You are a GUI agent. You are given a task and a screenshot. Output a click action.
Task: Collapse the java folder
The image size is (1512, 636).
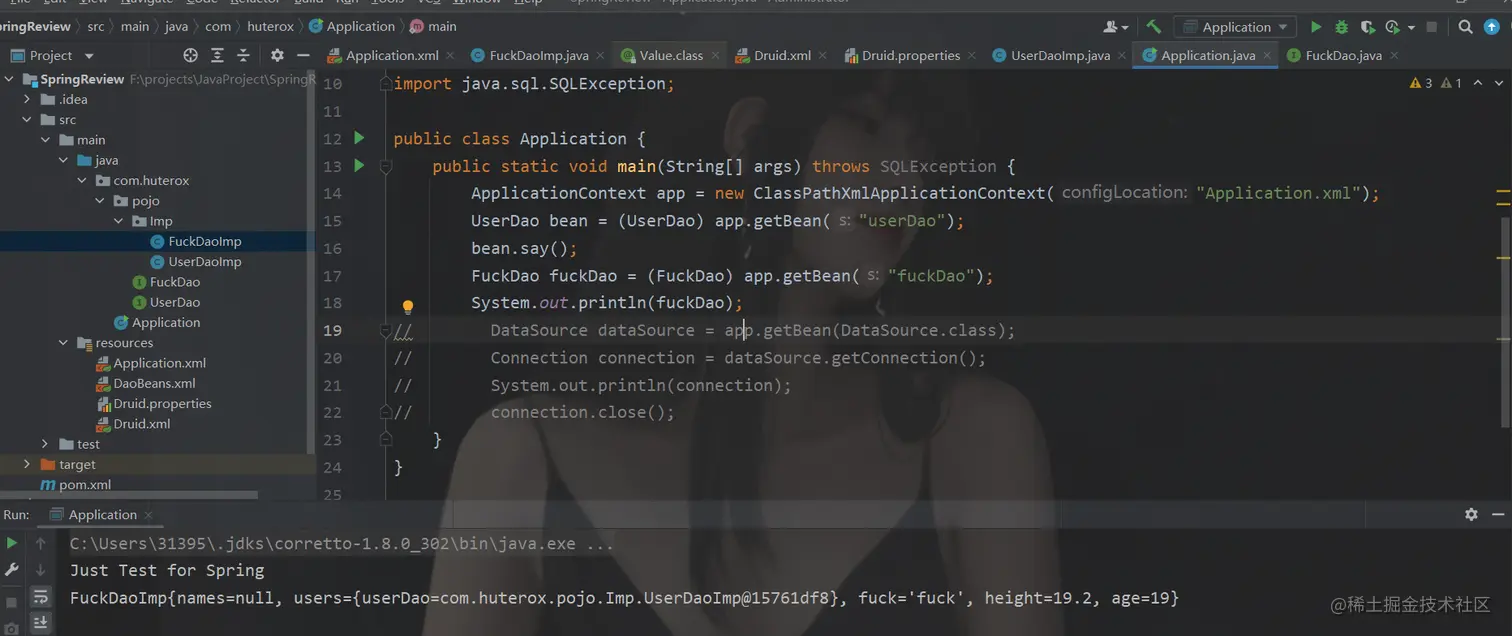tap(64, 160)
